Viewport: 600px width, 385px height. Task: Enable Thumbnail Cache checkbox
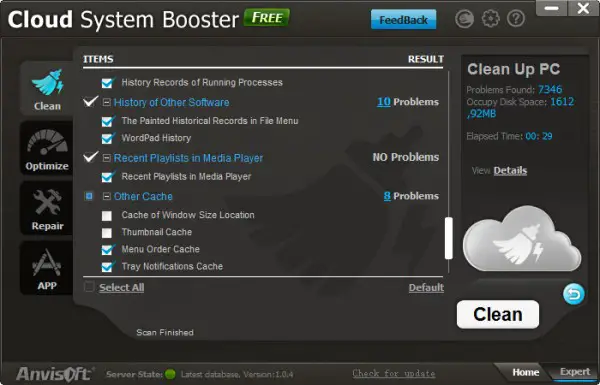(107, 233)
